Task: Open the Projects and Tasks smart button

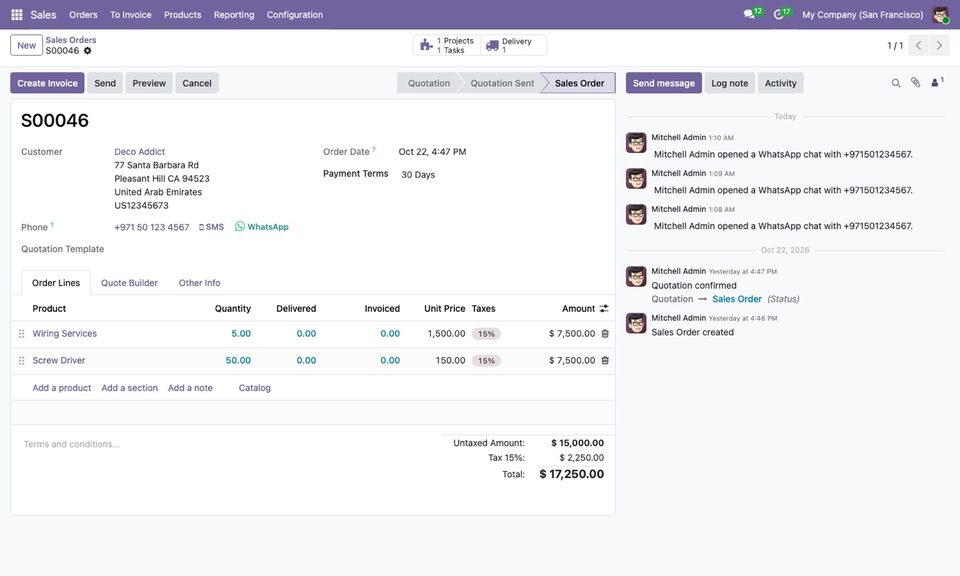Action: point(447,45)
